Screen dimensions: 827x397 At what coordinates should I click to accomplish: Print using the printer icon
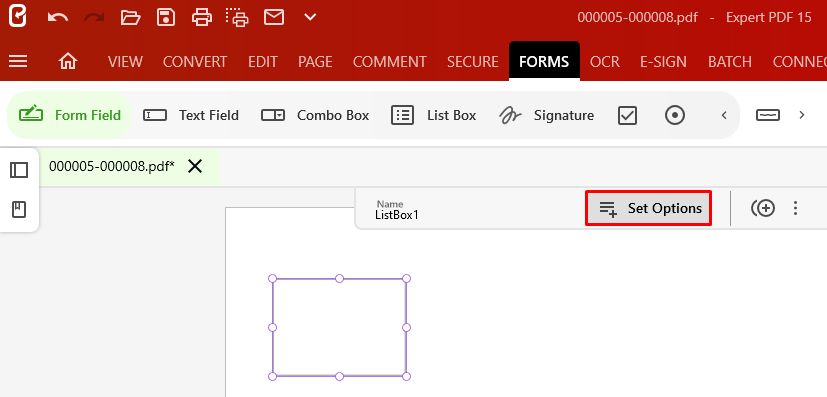[x=201, y=17]
